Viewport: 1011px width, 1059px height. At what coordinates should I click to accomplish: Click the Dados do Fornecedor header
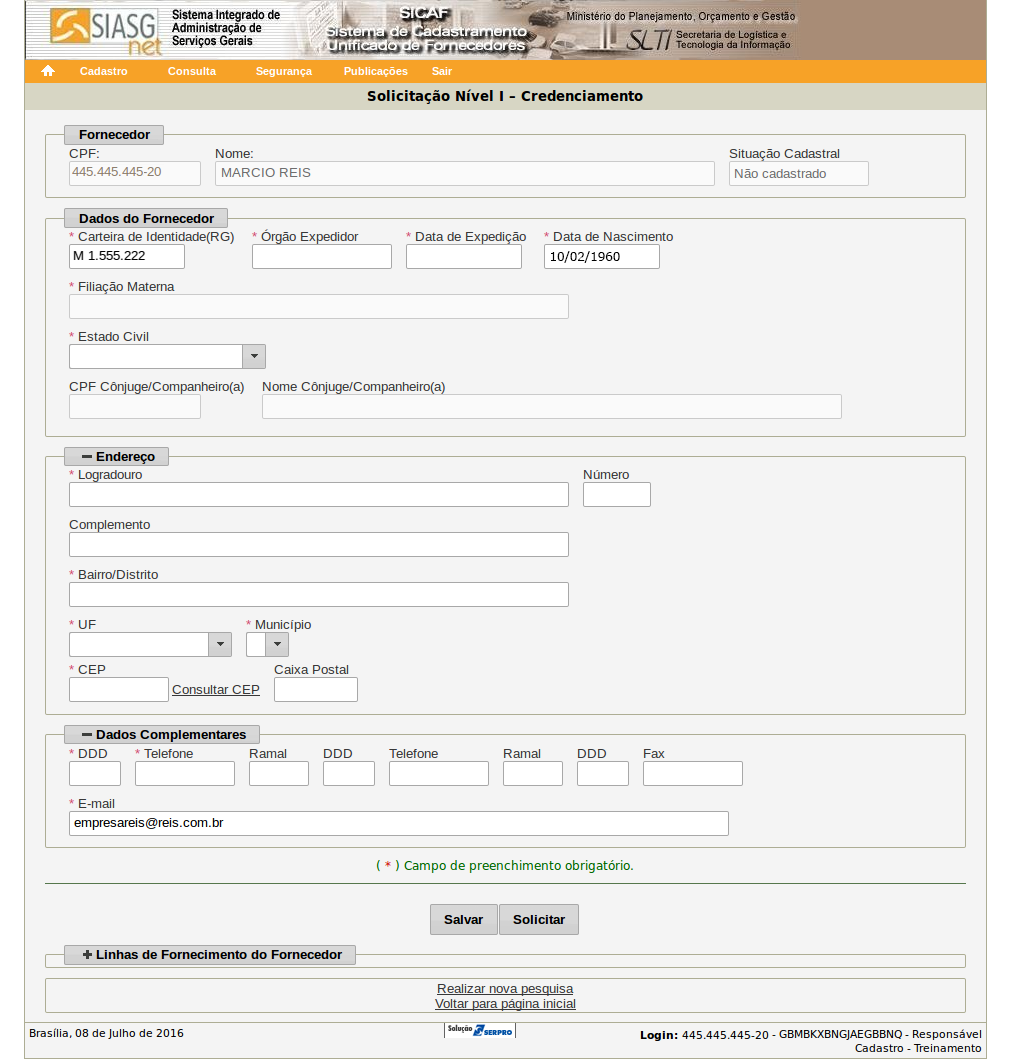pyautogui.click(x=146, y=218)
